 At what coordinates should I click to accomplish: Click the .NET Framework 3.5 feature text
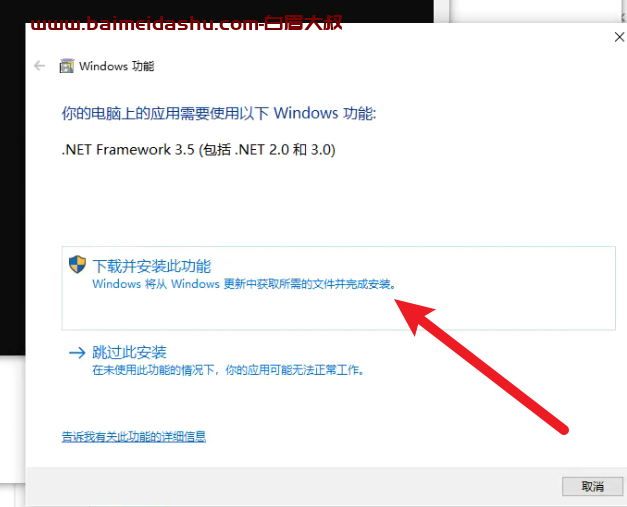coord(198,150)
